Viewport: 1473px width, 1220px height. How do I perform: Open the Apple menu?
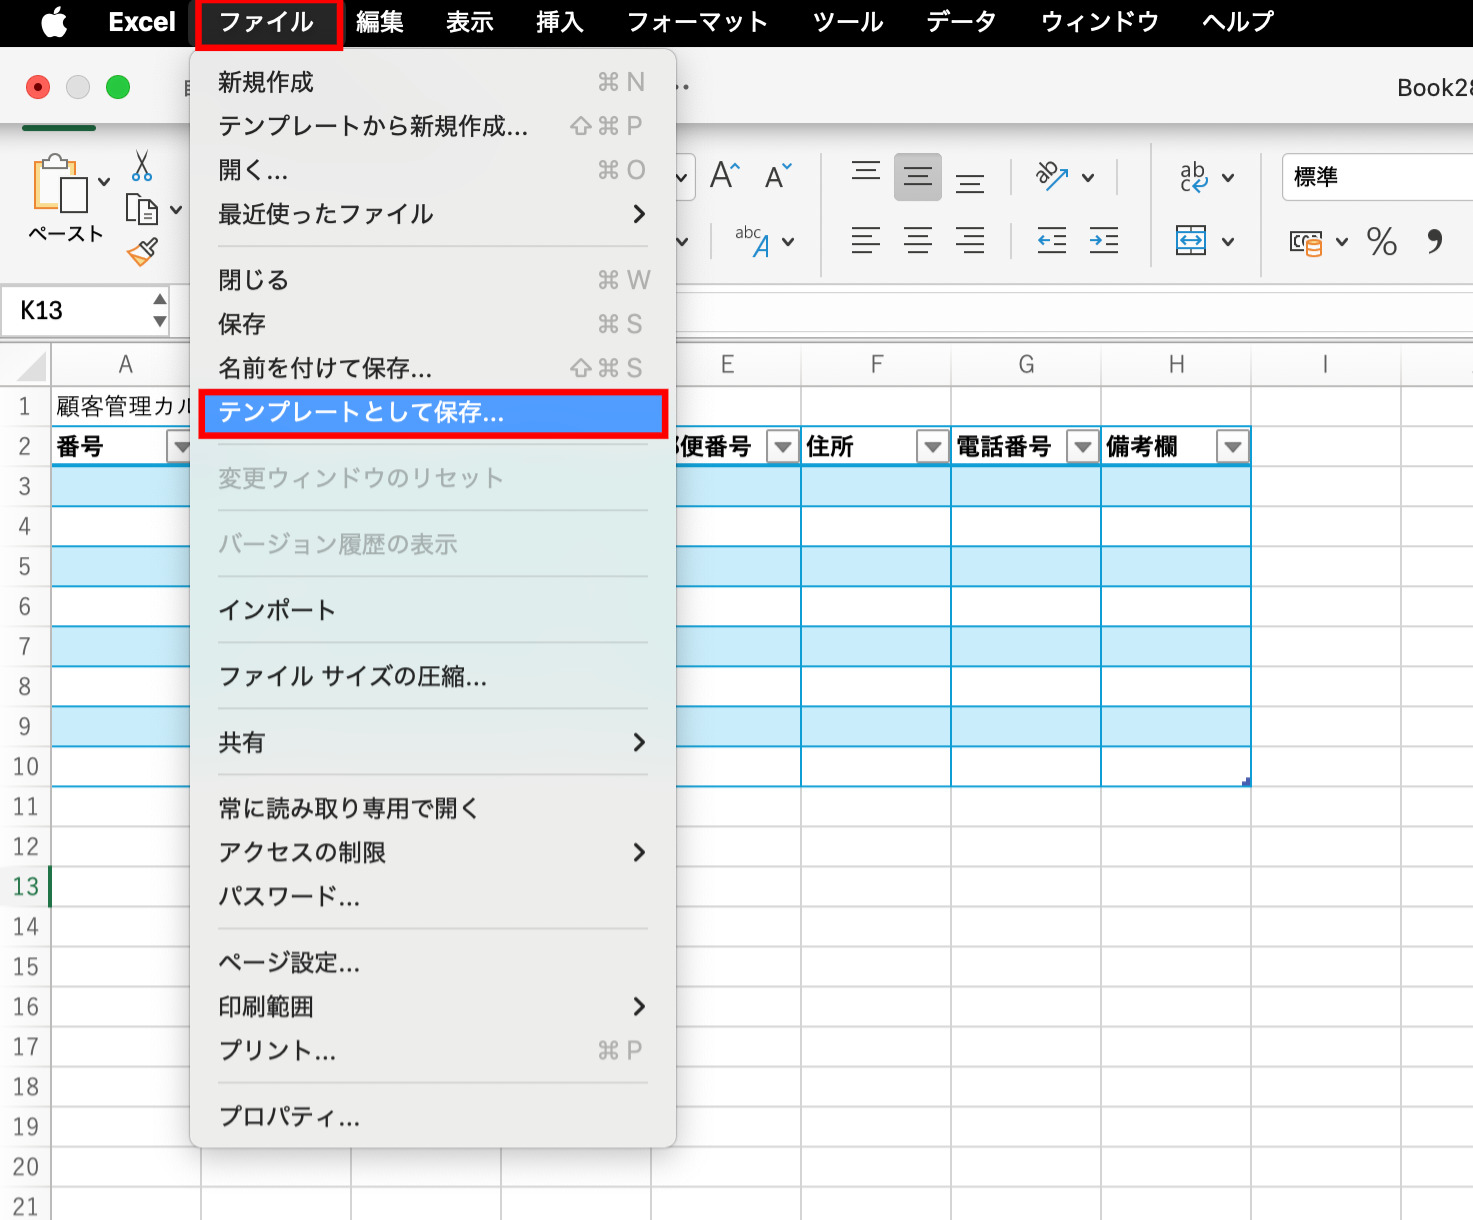(x=54, y=22)
